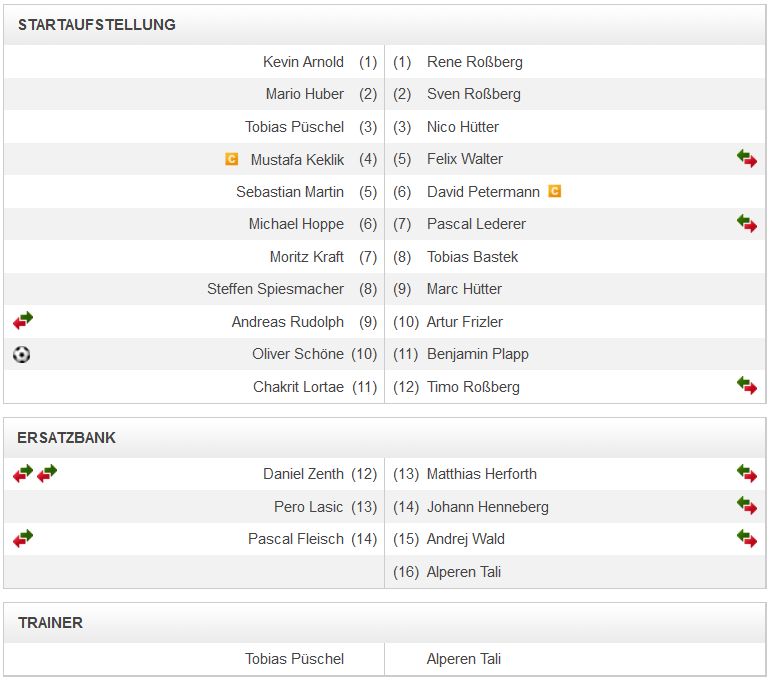This screenshot has width=771, height=681.
Task: Click the goal ball icon for Oliver Schöne
Action: 22,354
